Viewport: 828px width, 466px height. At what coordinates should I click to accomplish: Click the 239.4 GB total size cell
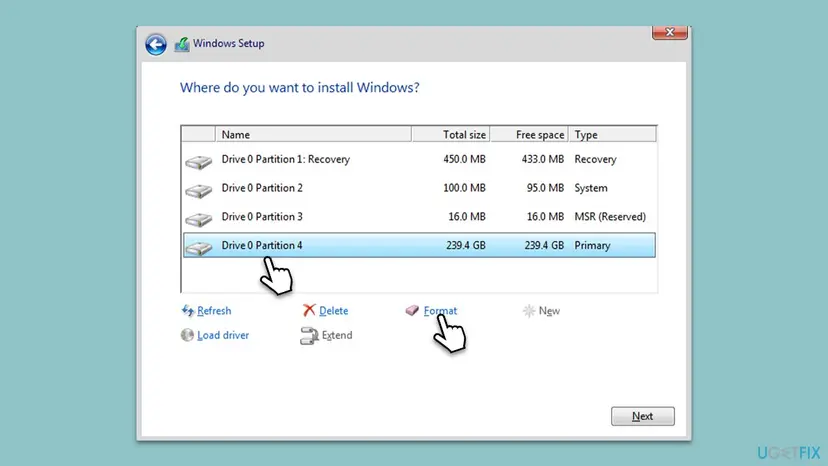pyautogui.click(x=466, y=245)
